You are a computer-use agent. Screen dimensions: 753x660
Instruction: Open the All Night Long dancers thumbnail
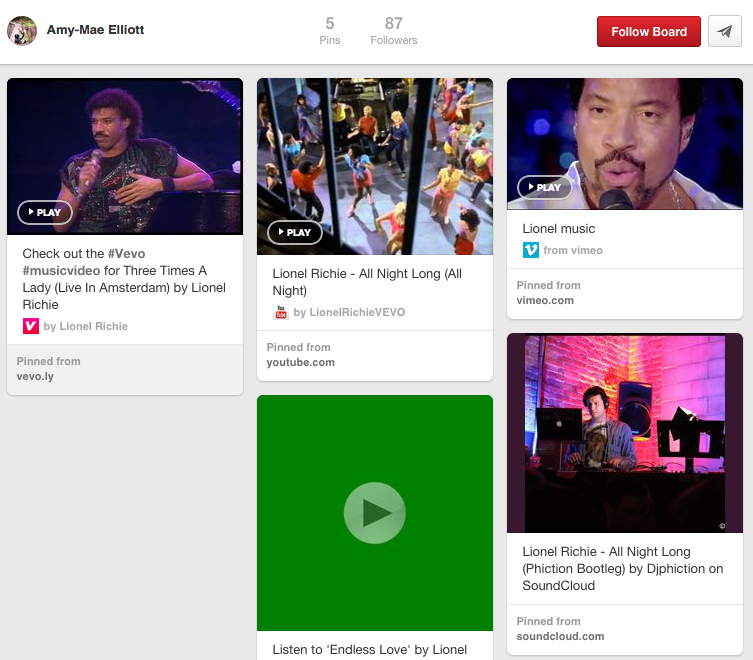coord(375,166)
